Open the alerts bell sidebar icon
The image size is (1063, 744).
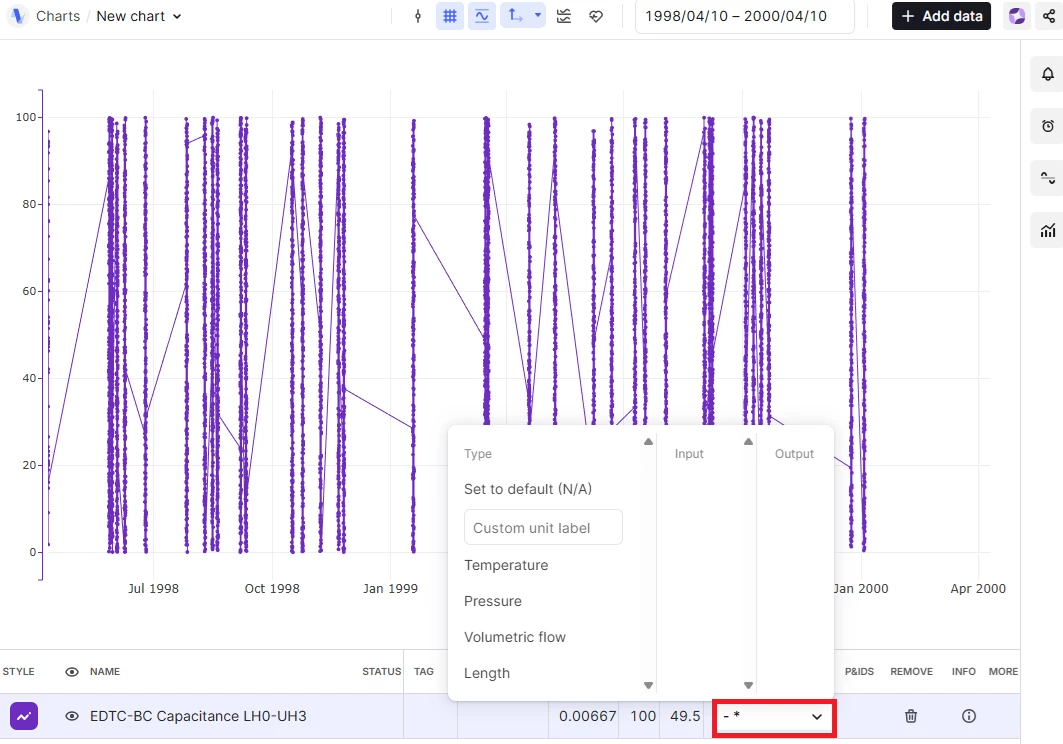click(x=1047, y=74)
